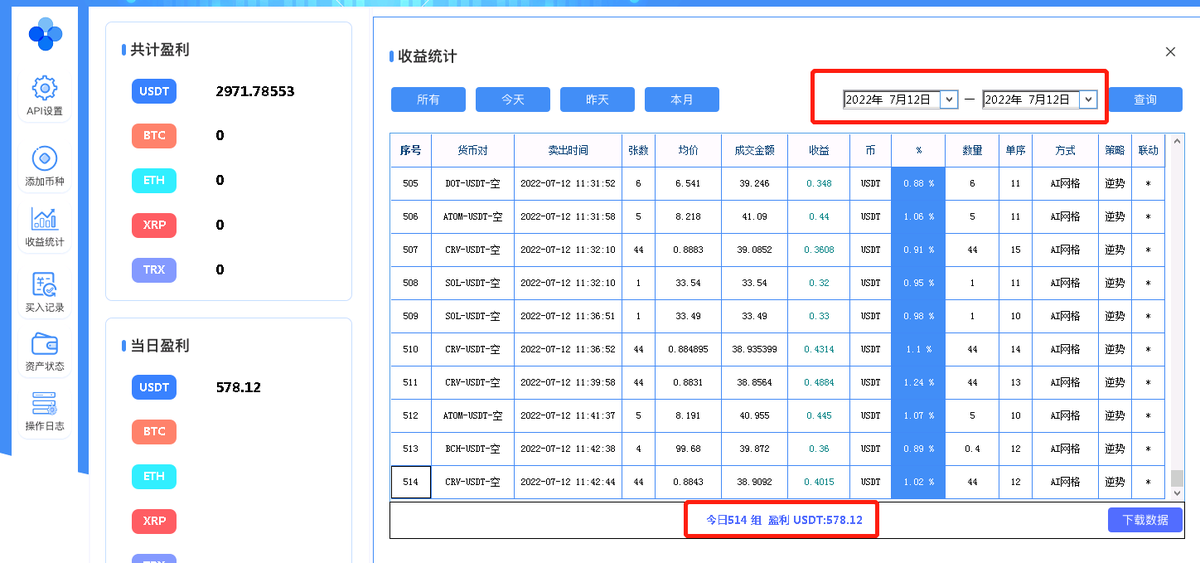The height and width of the screenshot is (563, 1200).
Task: Click the summary 今日514 组 盈利 USDT:578.12
Action: coord(784,520)
